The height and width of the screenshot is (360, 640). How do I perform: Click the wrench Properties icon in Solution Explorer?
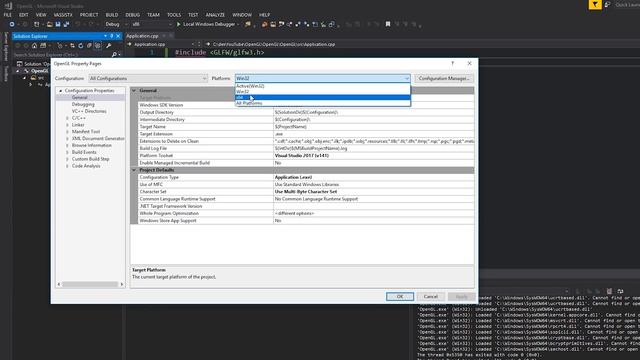(109, 46)
